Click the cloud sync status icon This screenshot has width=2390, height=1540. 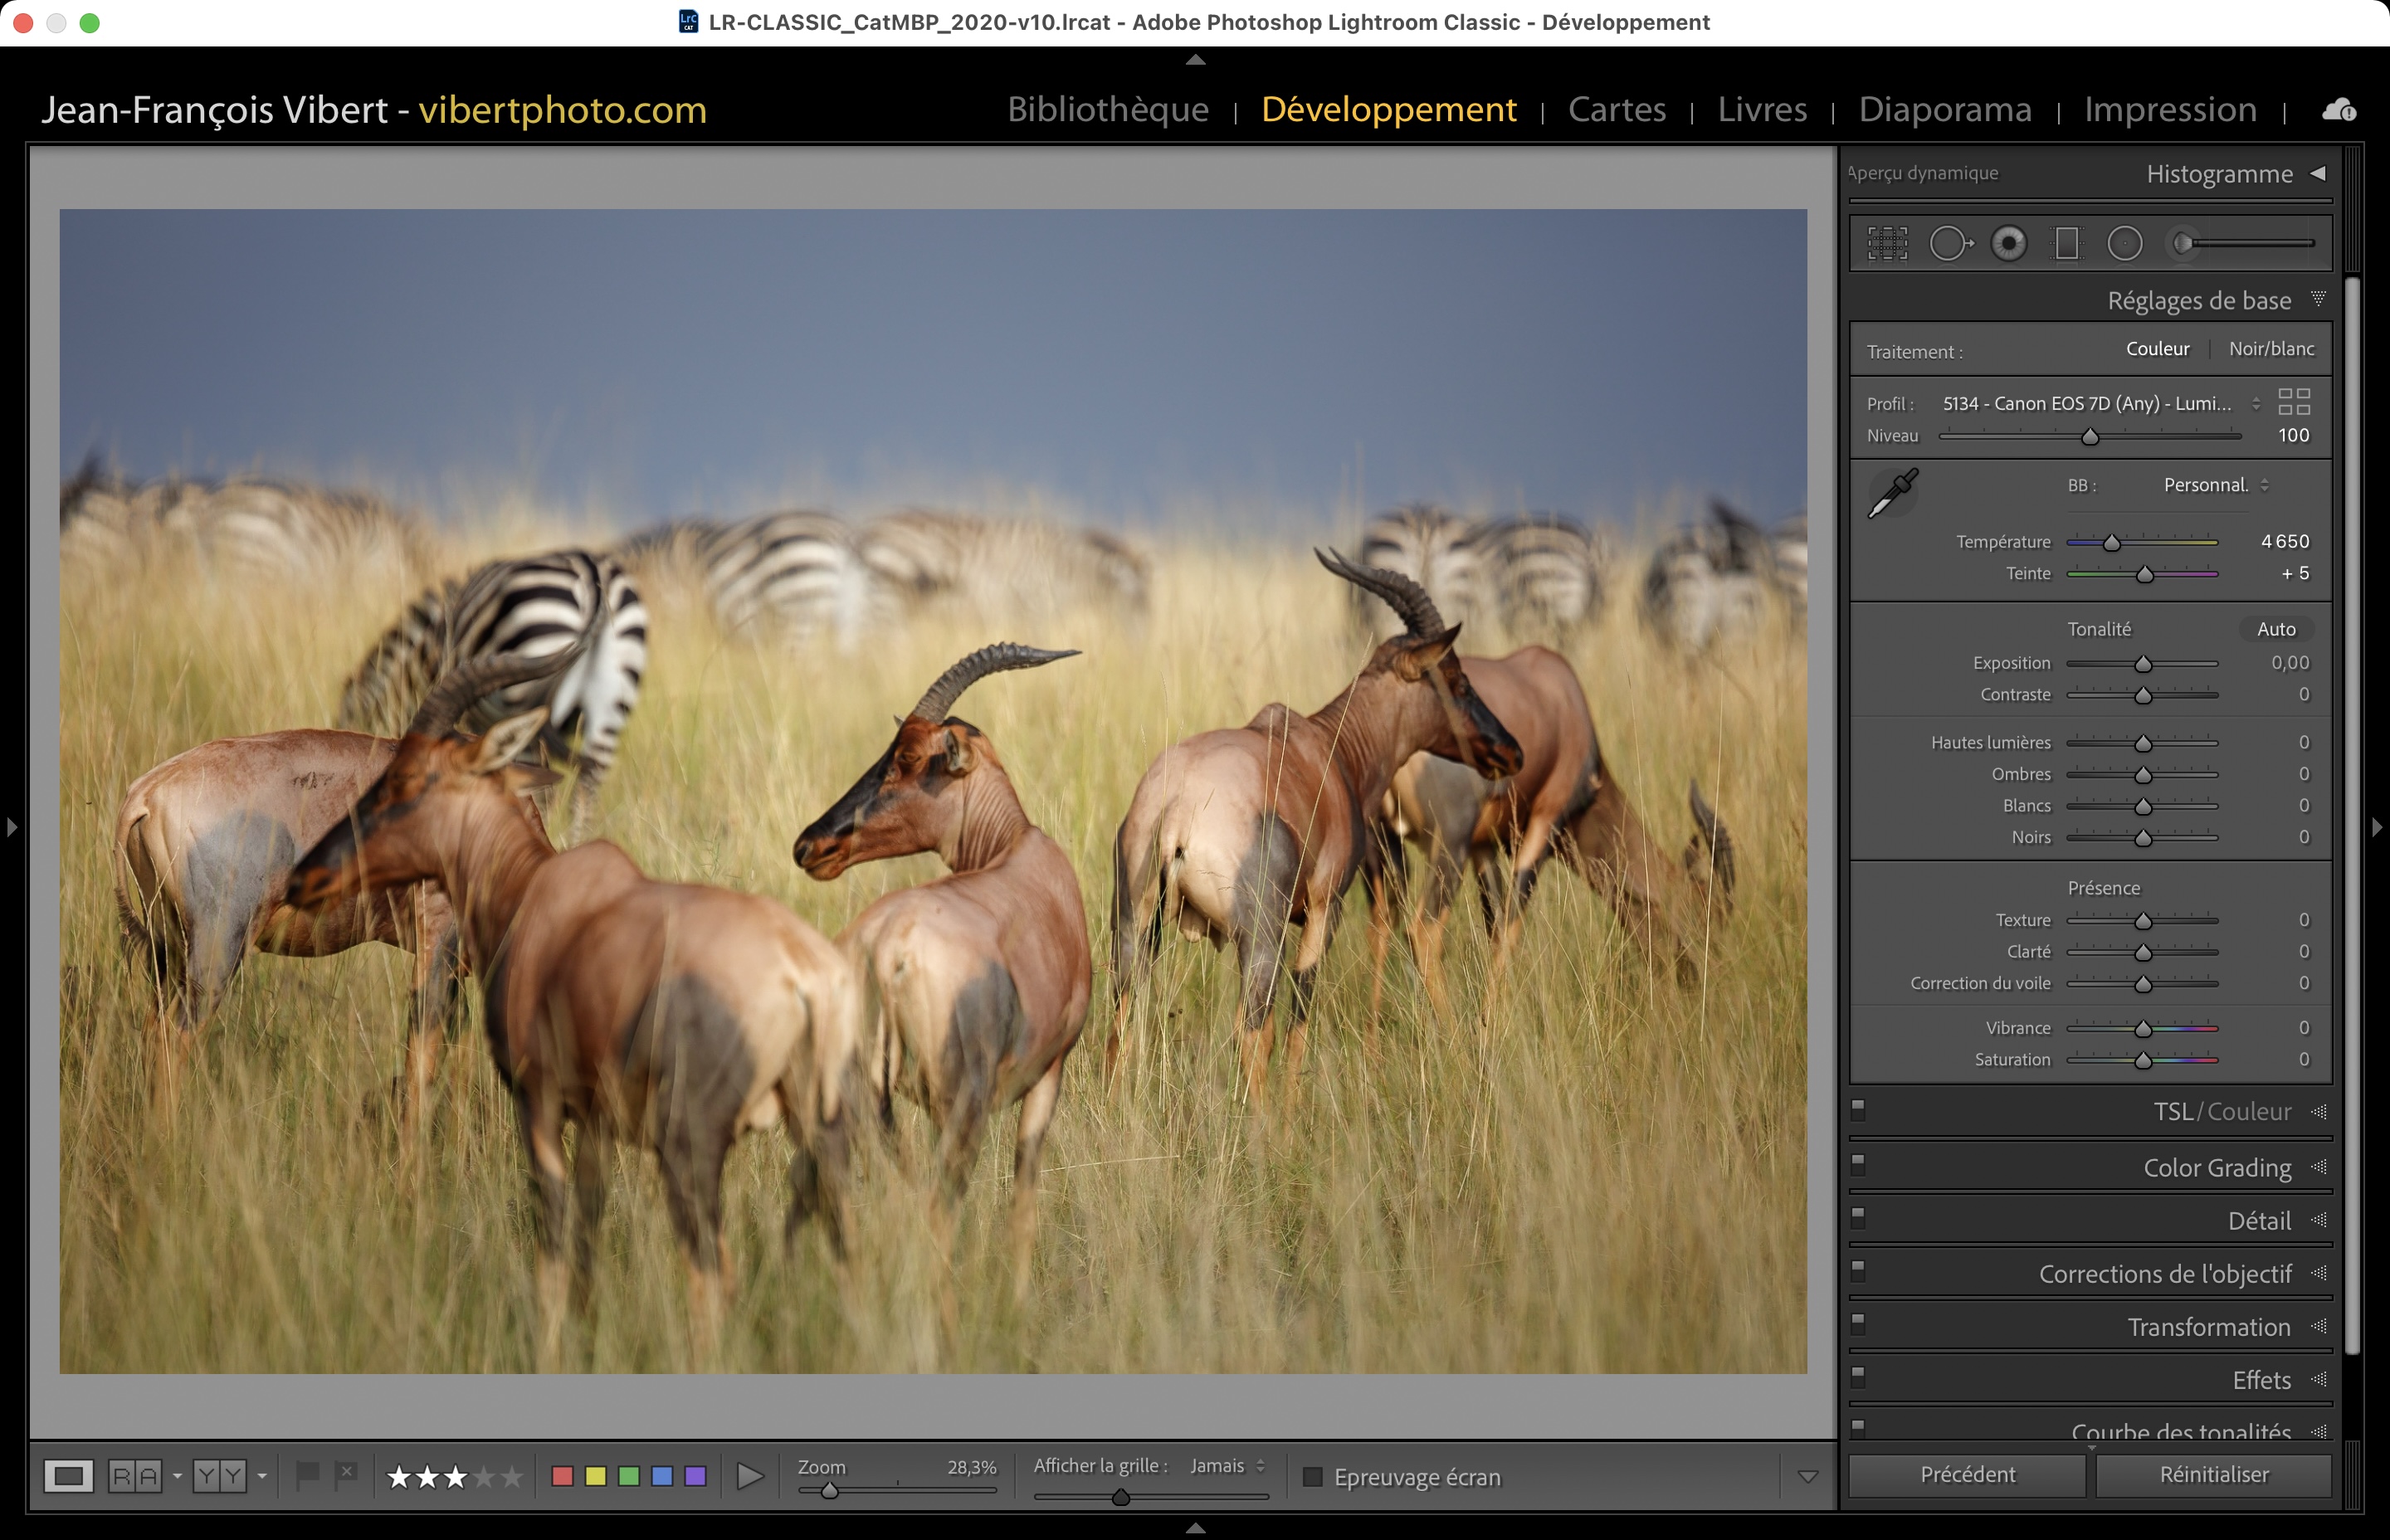(2338, 110)
